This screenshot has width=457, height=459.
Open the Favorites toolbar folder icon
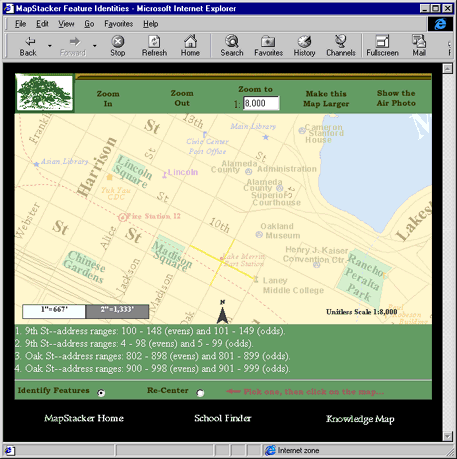click(268, 42)
